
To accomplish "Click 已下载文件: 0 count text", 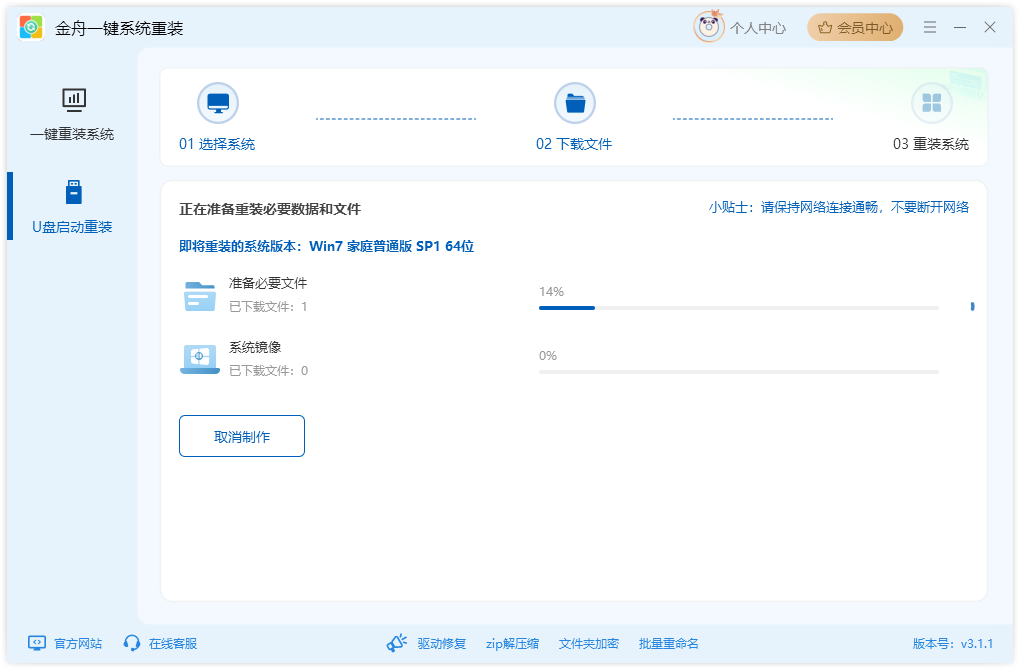I will (269, 371).
